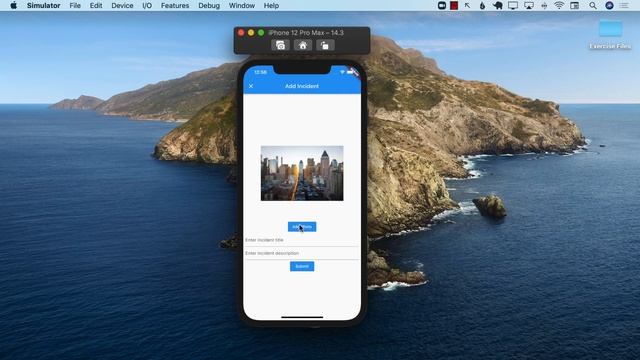This screenshot has height=360, width=640.
Task: Click the flame menu bar icon
Action: [482, 6]
